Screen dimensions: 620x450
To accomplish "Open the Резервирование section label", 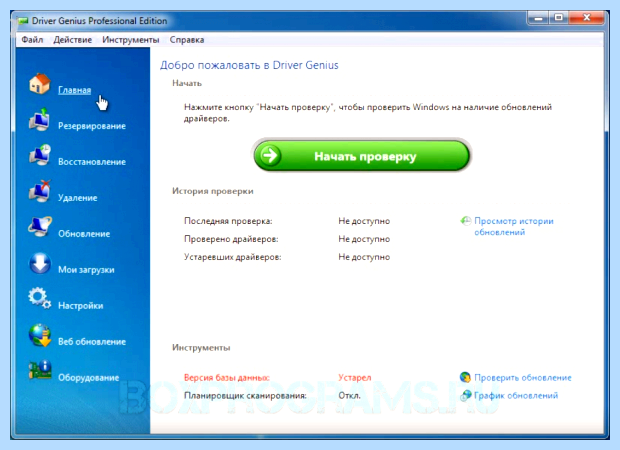I will tap(92, 126).
